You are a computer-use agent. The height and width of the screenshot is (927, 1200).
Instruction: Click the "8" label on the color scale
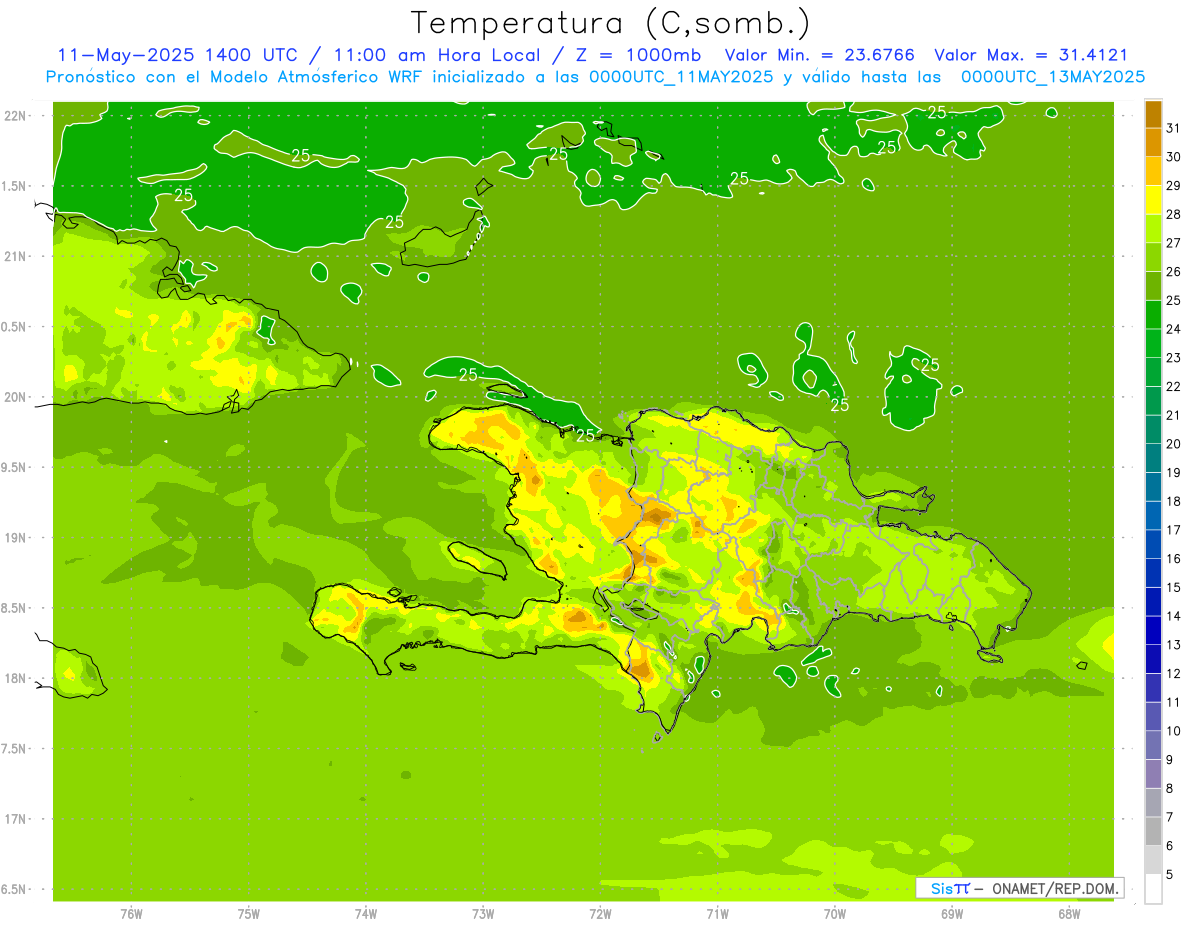1170,789
